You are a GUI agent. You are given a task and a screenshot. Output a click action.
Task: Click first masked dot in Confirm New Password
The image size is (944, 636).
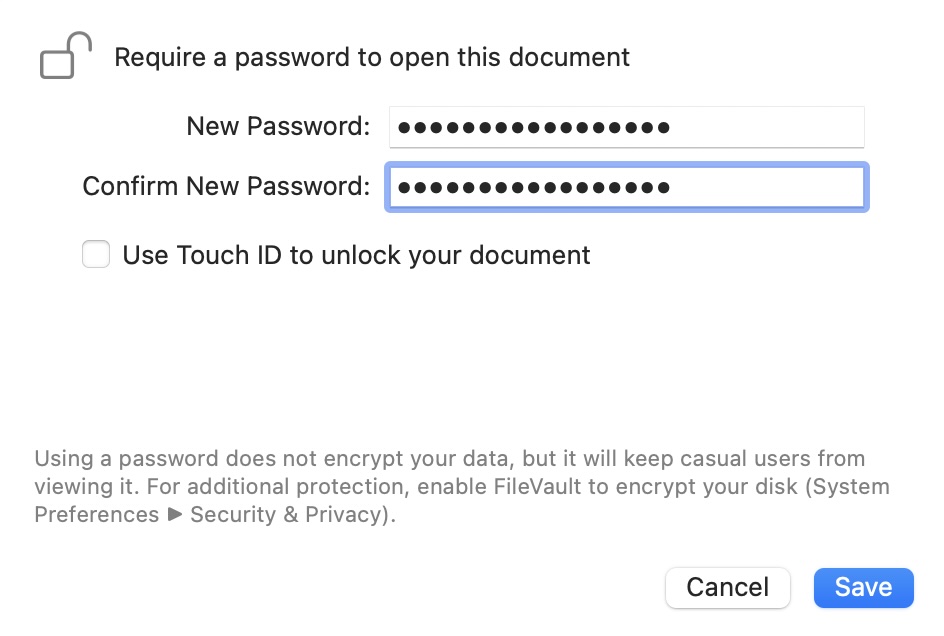(404, 188)
